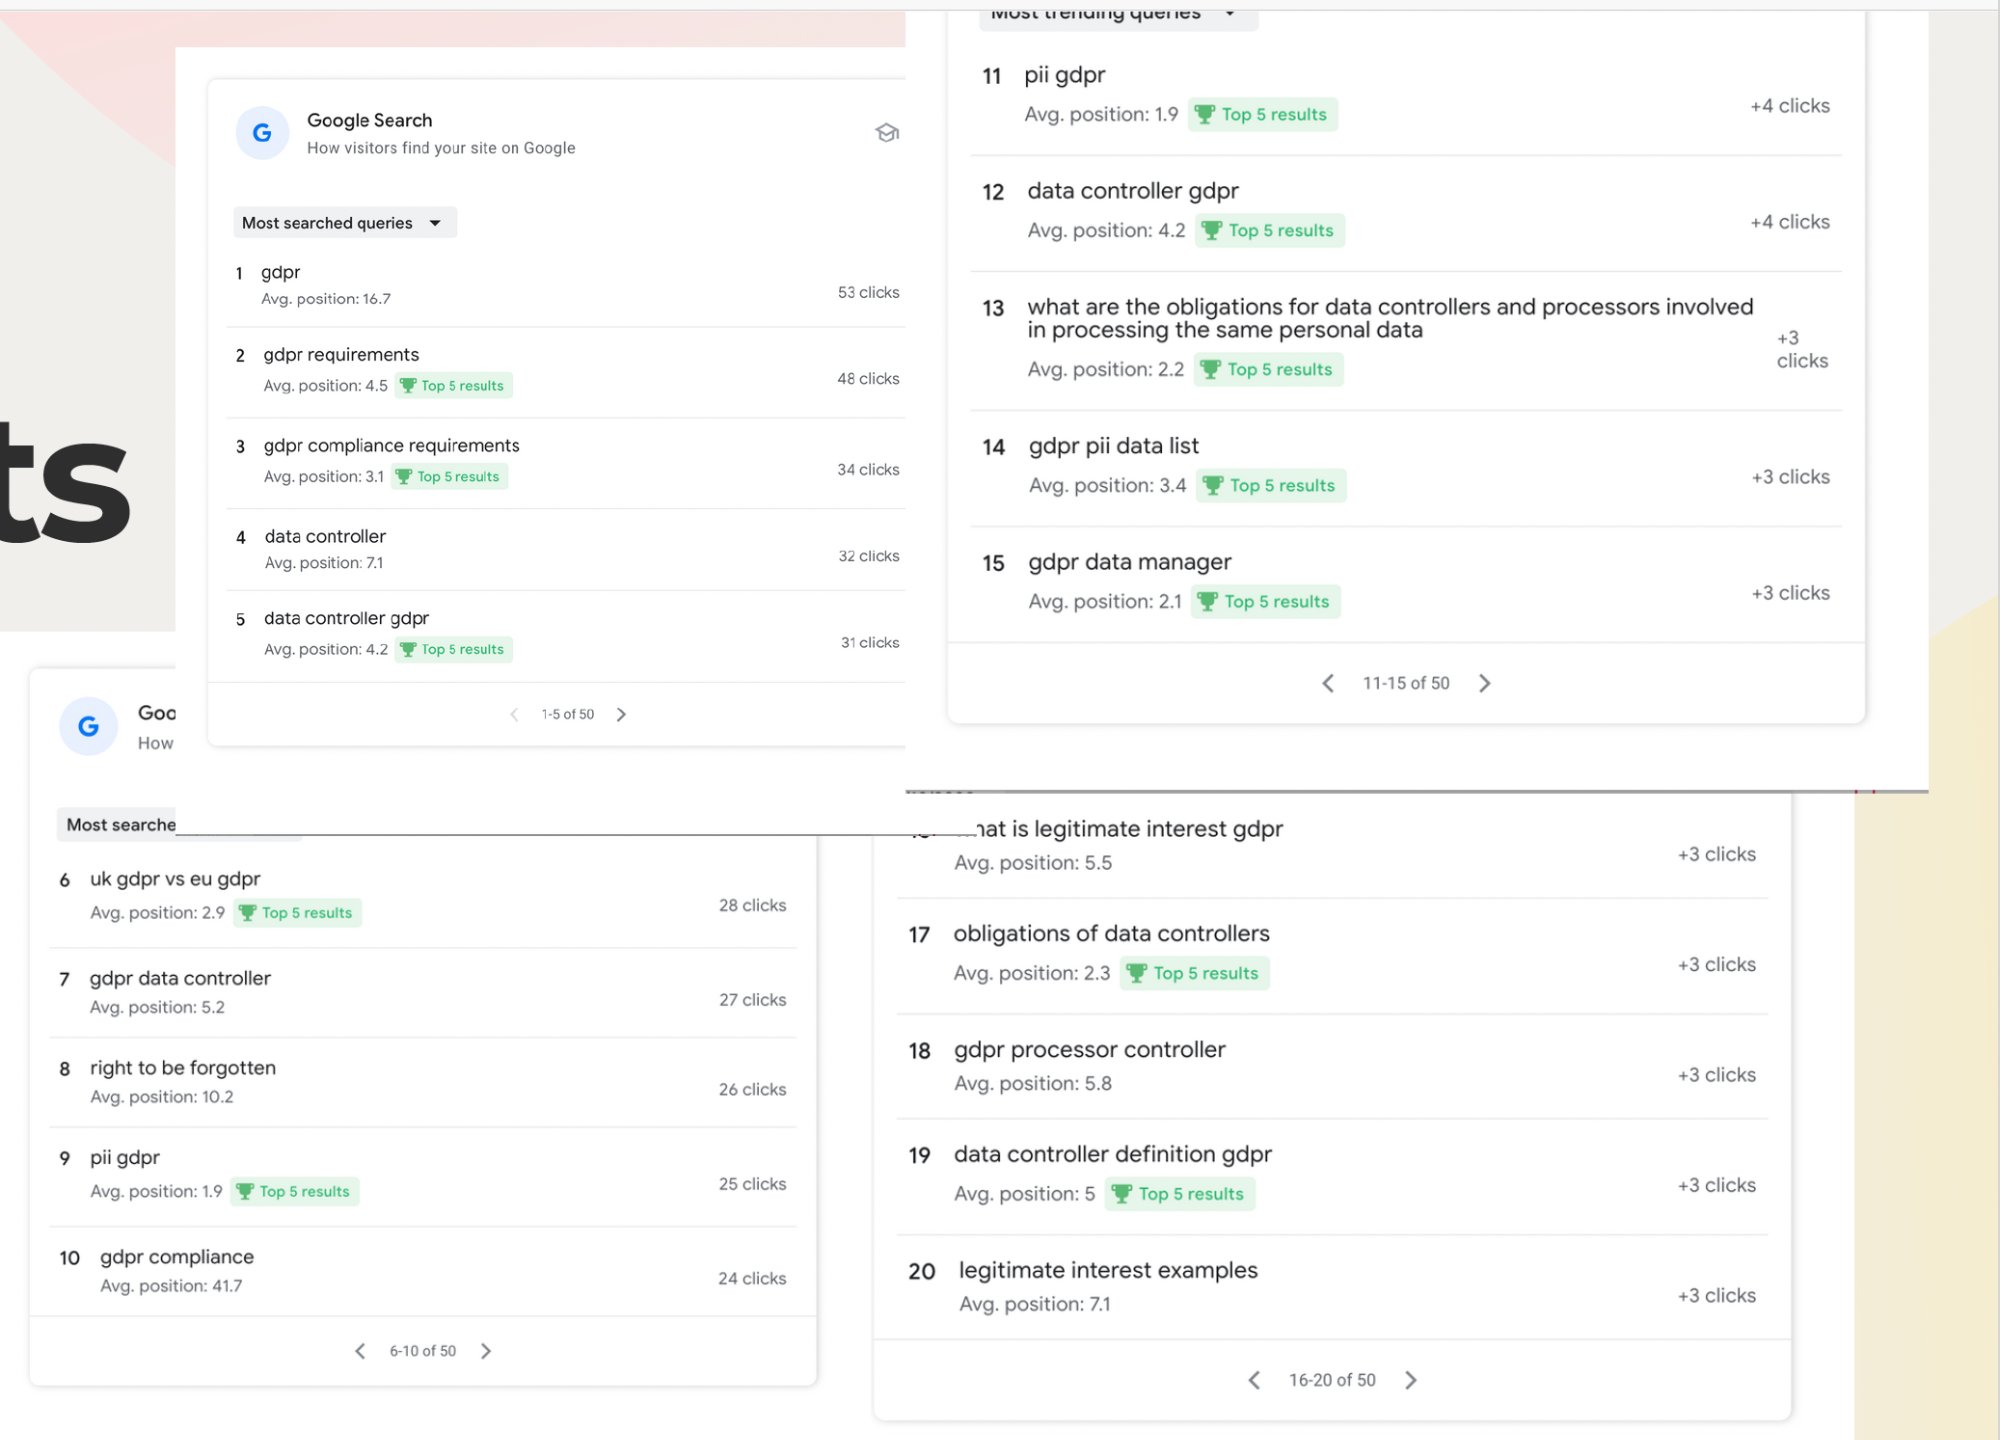
Task: Click the next arrow at '16-20 of 50'
Action: point(1411,1379)
